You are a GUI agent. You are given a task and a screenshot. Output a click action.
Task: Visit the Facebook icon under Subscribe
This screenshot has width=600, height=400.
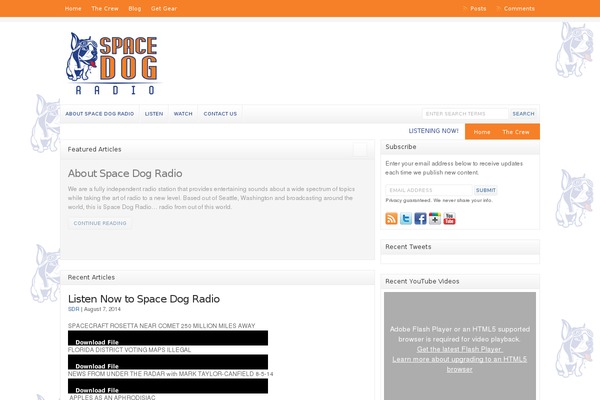point(420,219)
